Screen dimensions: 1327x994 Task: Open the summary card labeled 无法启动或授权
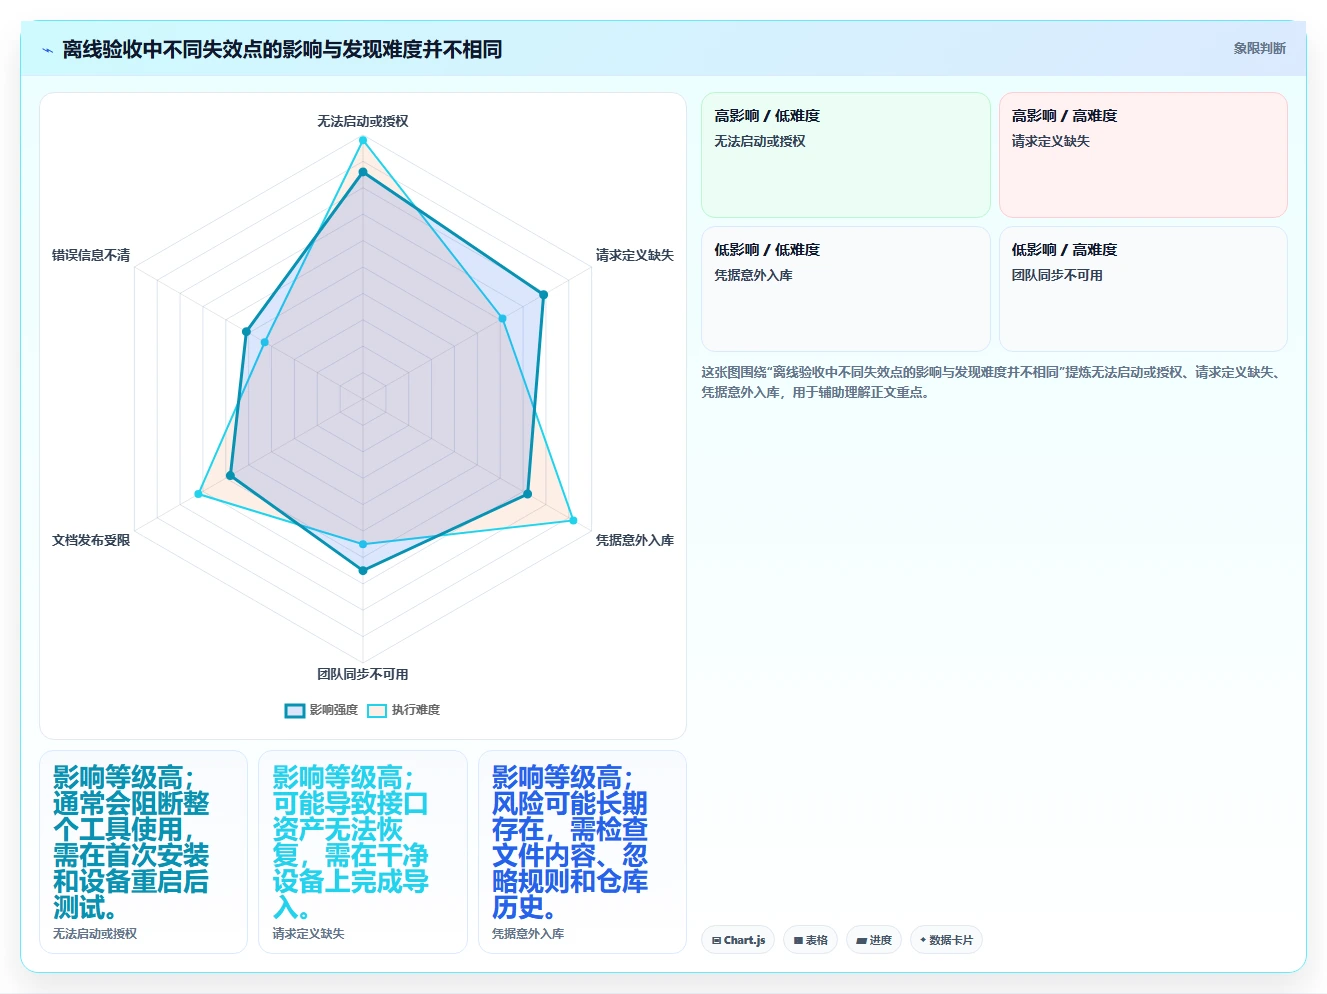coord(143,852)
